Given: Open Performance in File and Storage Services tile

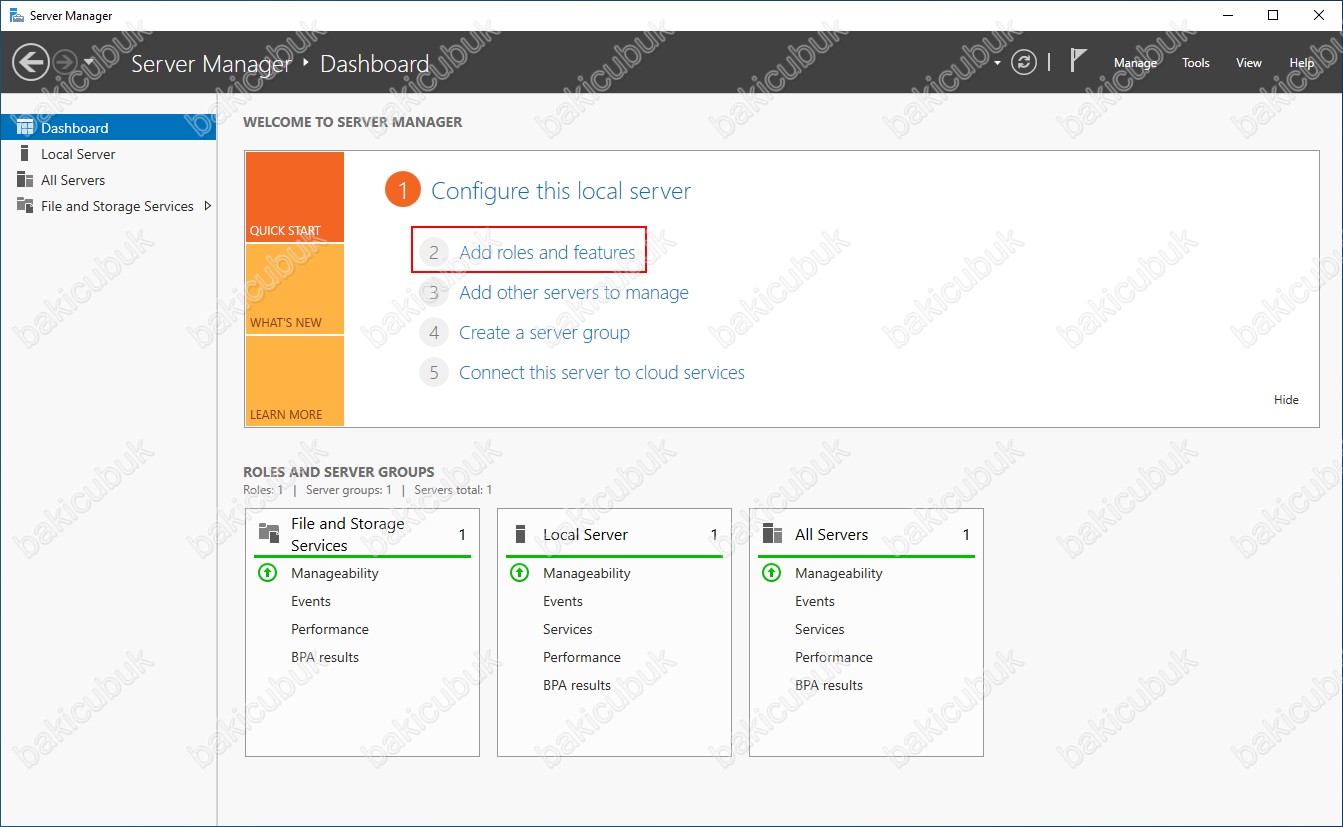Looking at the screenshot, I should coord(330,629).
